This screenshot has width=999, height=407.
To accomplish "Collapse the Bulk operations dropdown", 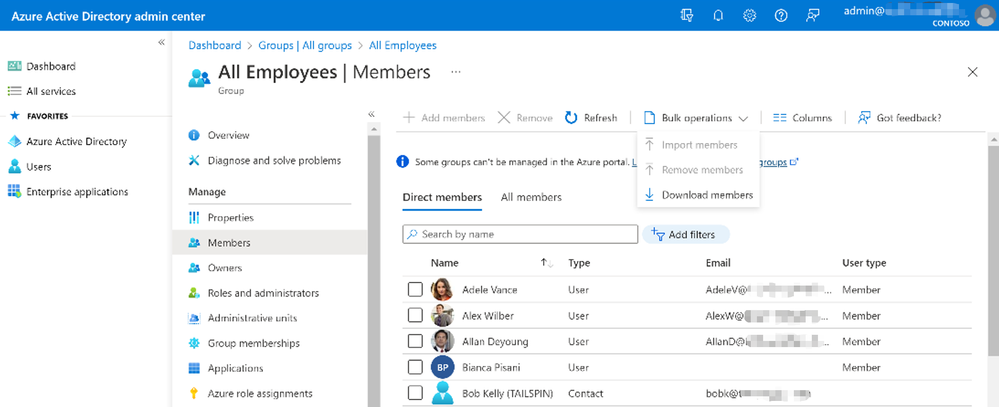I will [x=695, y=118].
